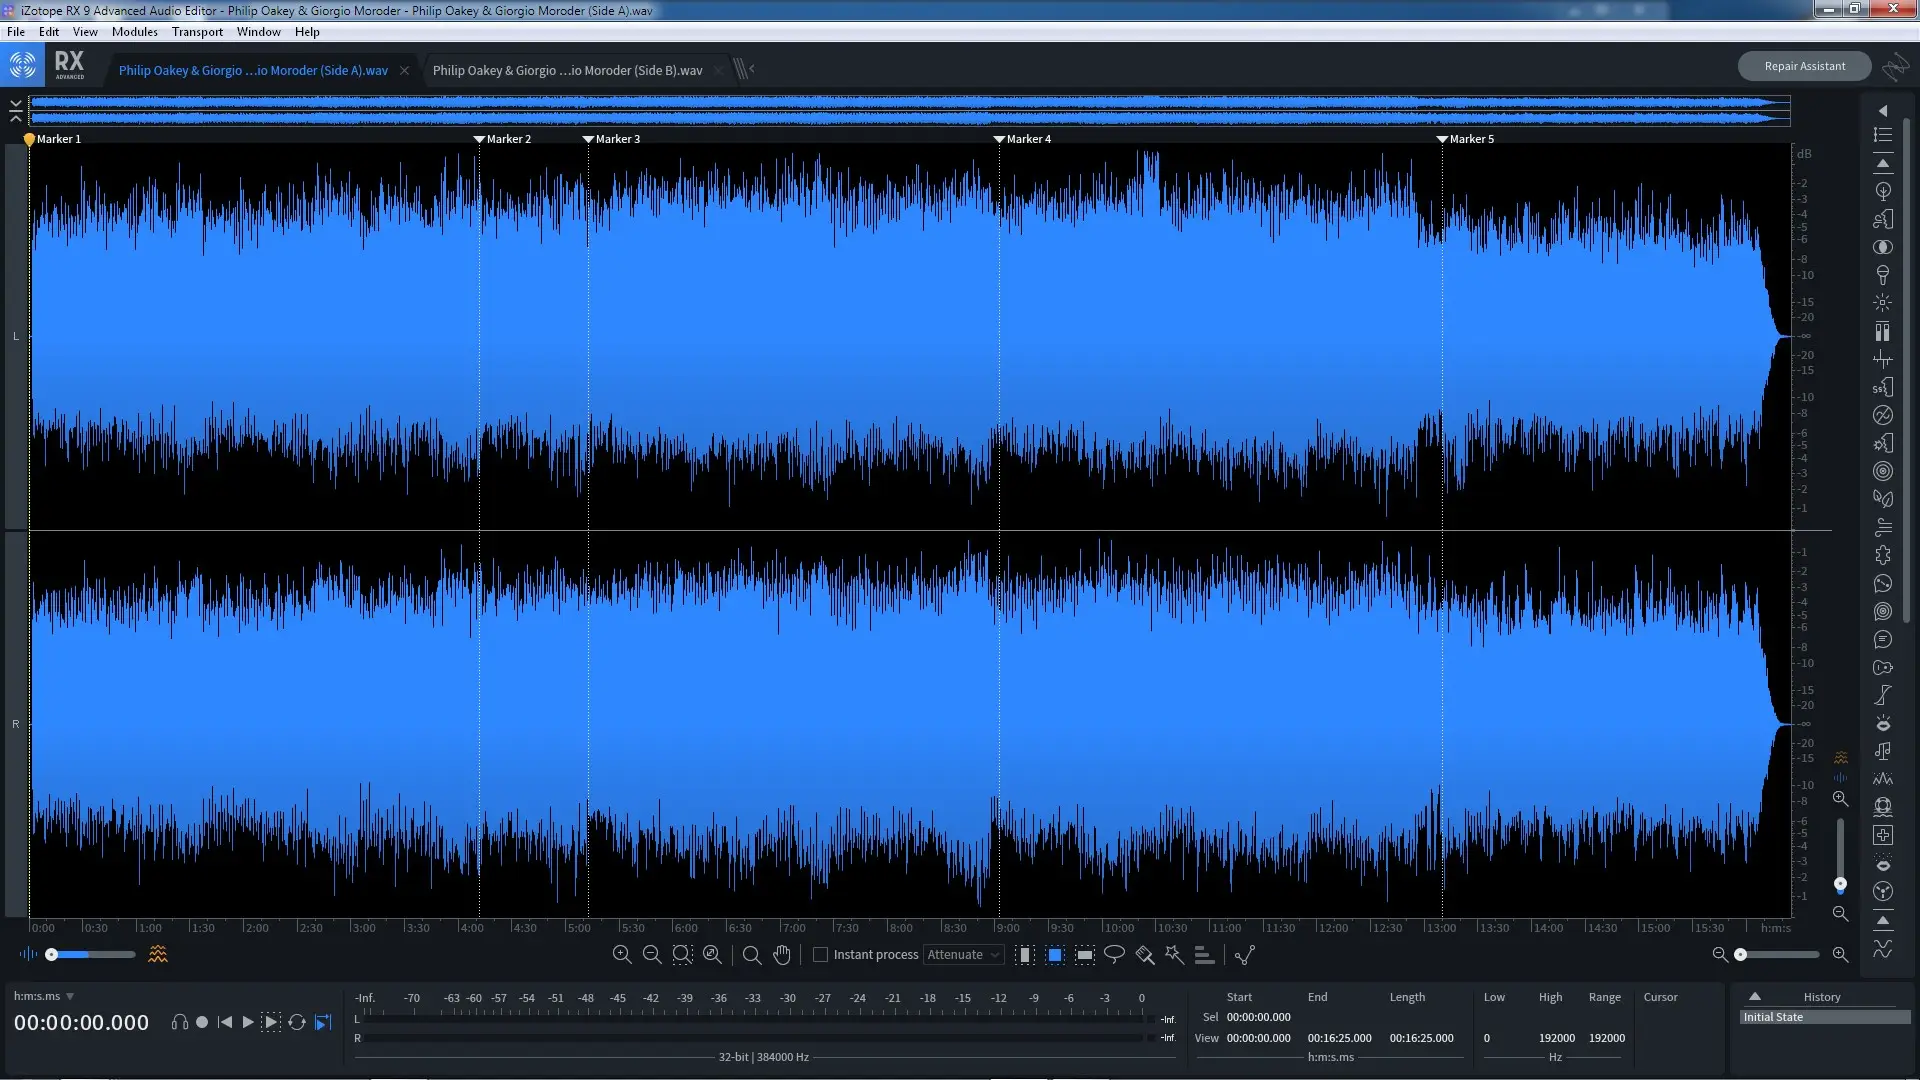This screenshot has width=1920, height=1080.
Task: Collapse the History panel triangle
Action: coord(1755,996)
